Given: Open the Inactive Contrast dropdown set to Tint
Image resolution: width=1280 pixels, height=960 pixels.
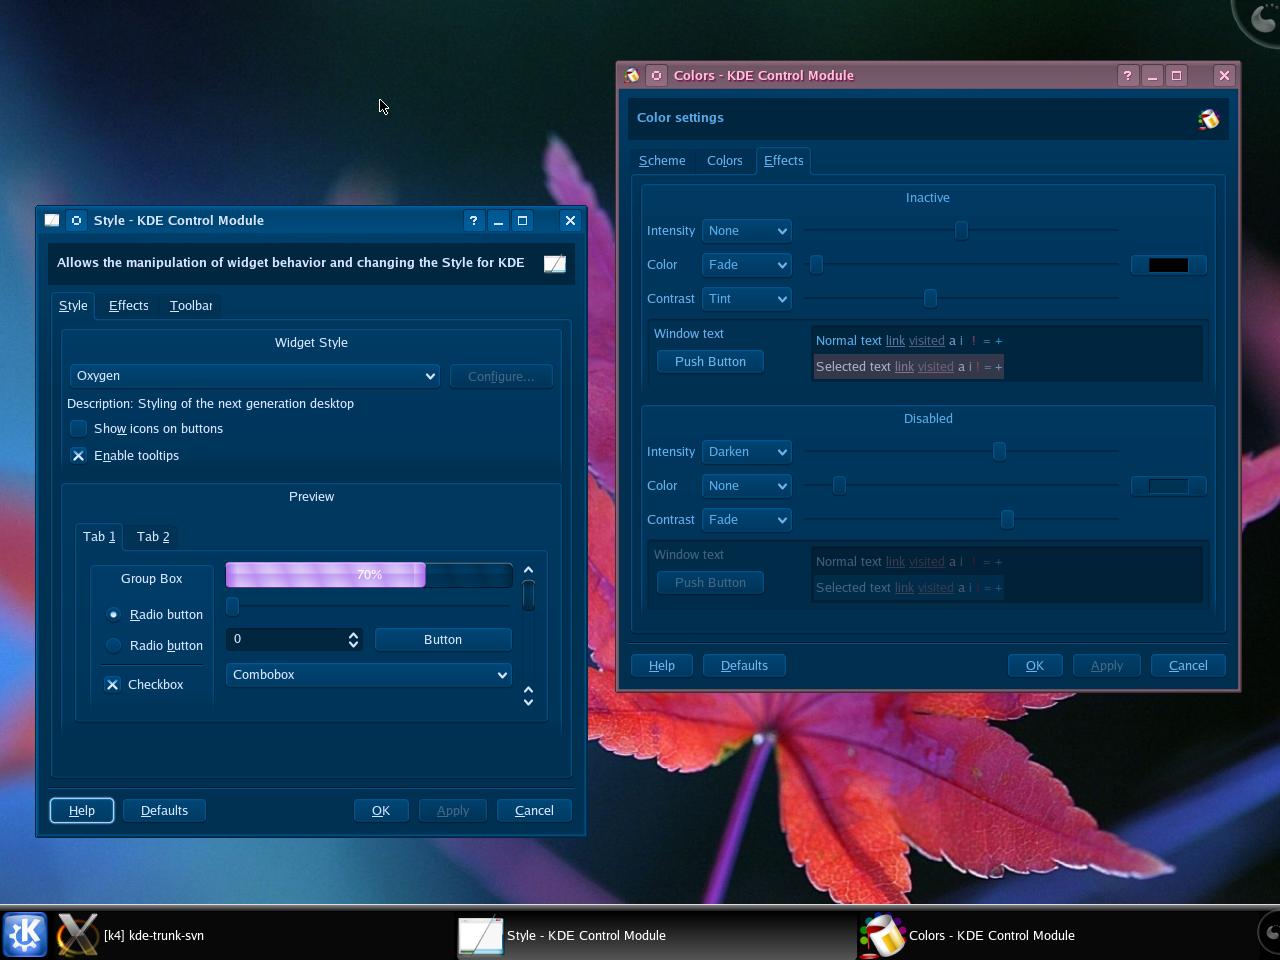Looking at the screenshot, I should pyautogui.click(x=746, y=299).
